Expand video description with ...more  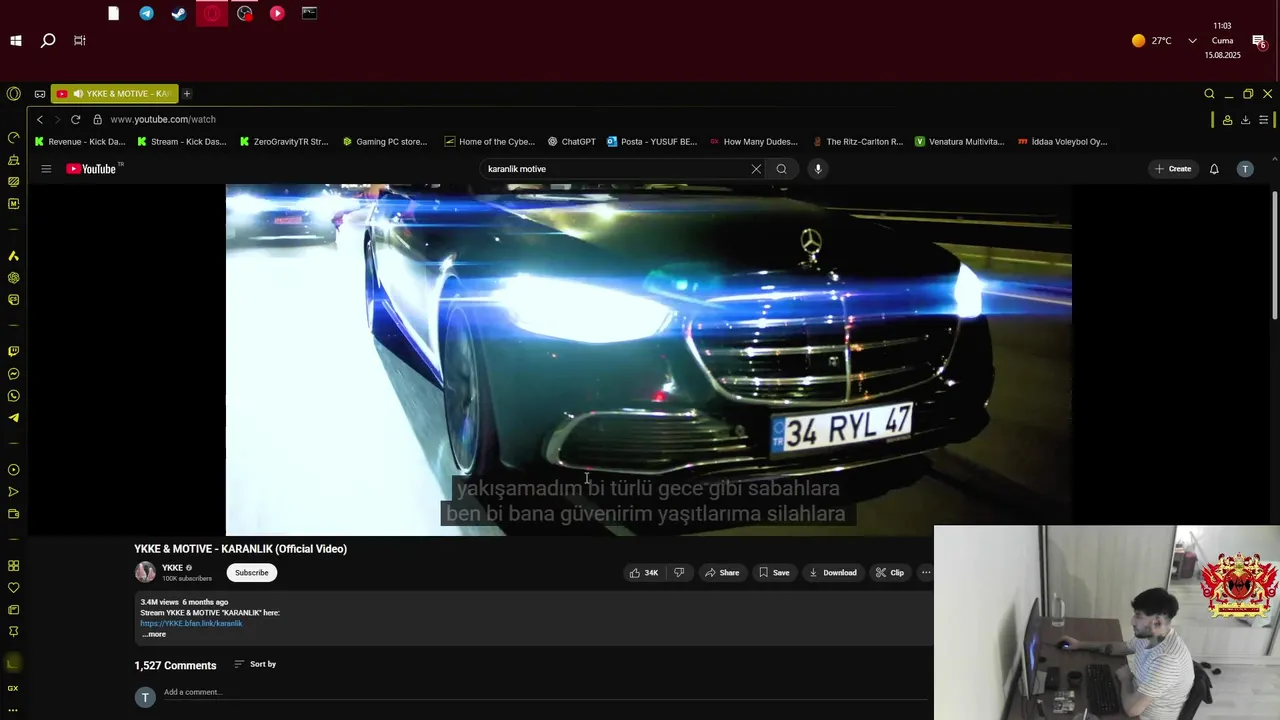(x=154, y=634)
